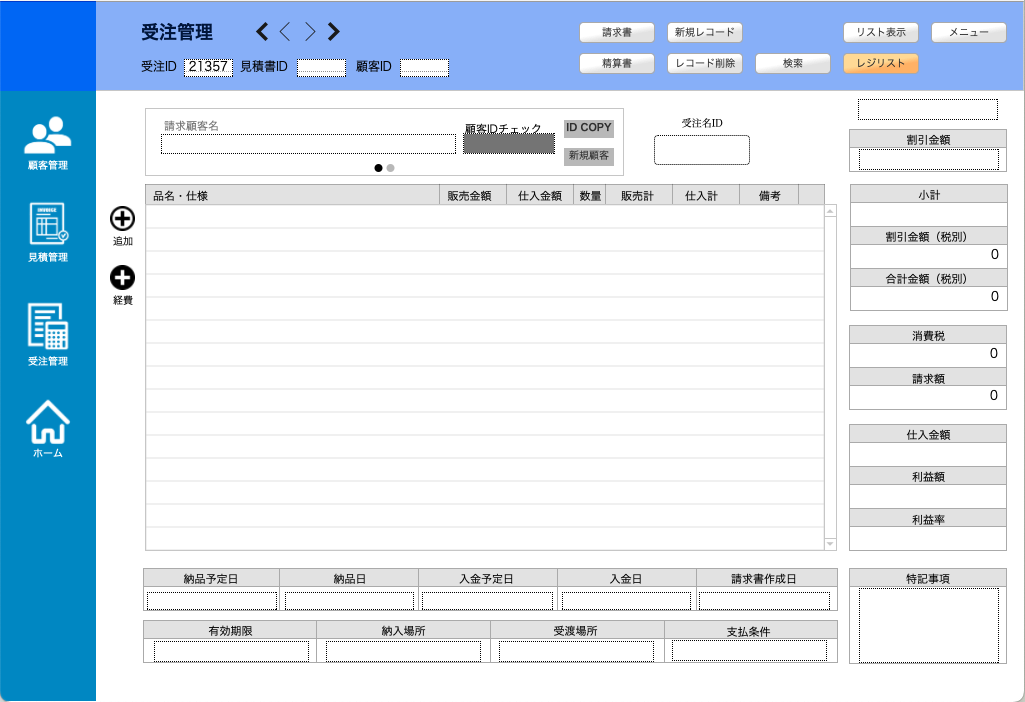The width and height of the screenshot is (1025, 702).
Task: Go to ホーム via house icon
Action: (48, 422)
